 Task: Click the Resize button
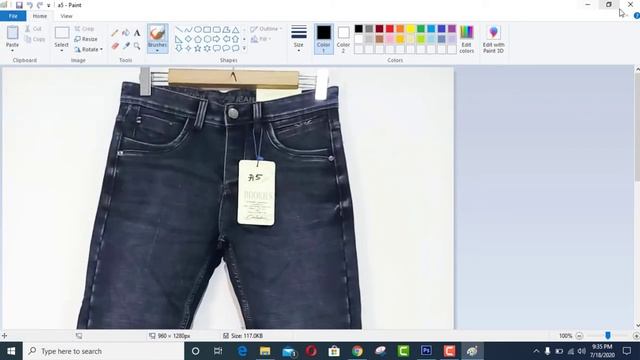point(86,39)
